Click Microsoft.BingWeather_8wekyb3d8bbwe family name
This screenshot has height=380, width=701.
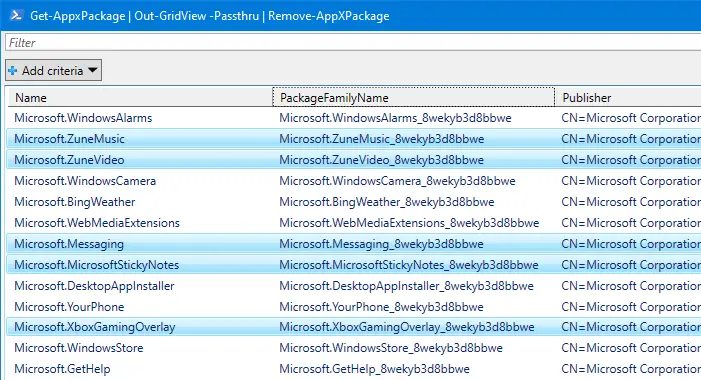pos(387,202)
